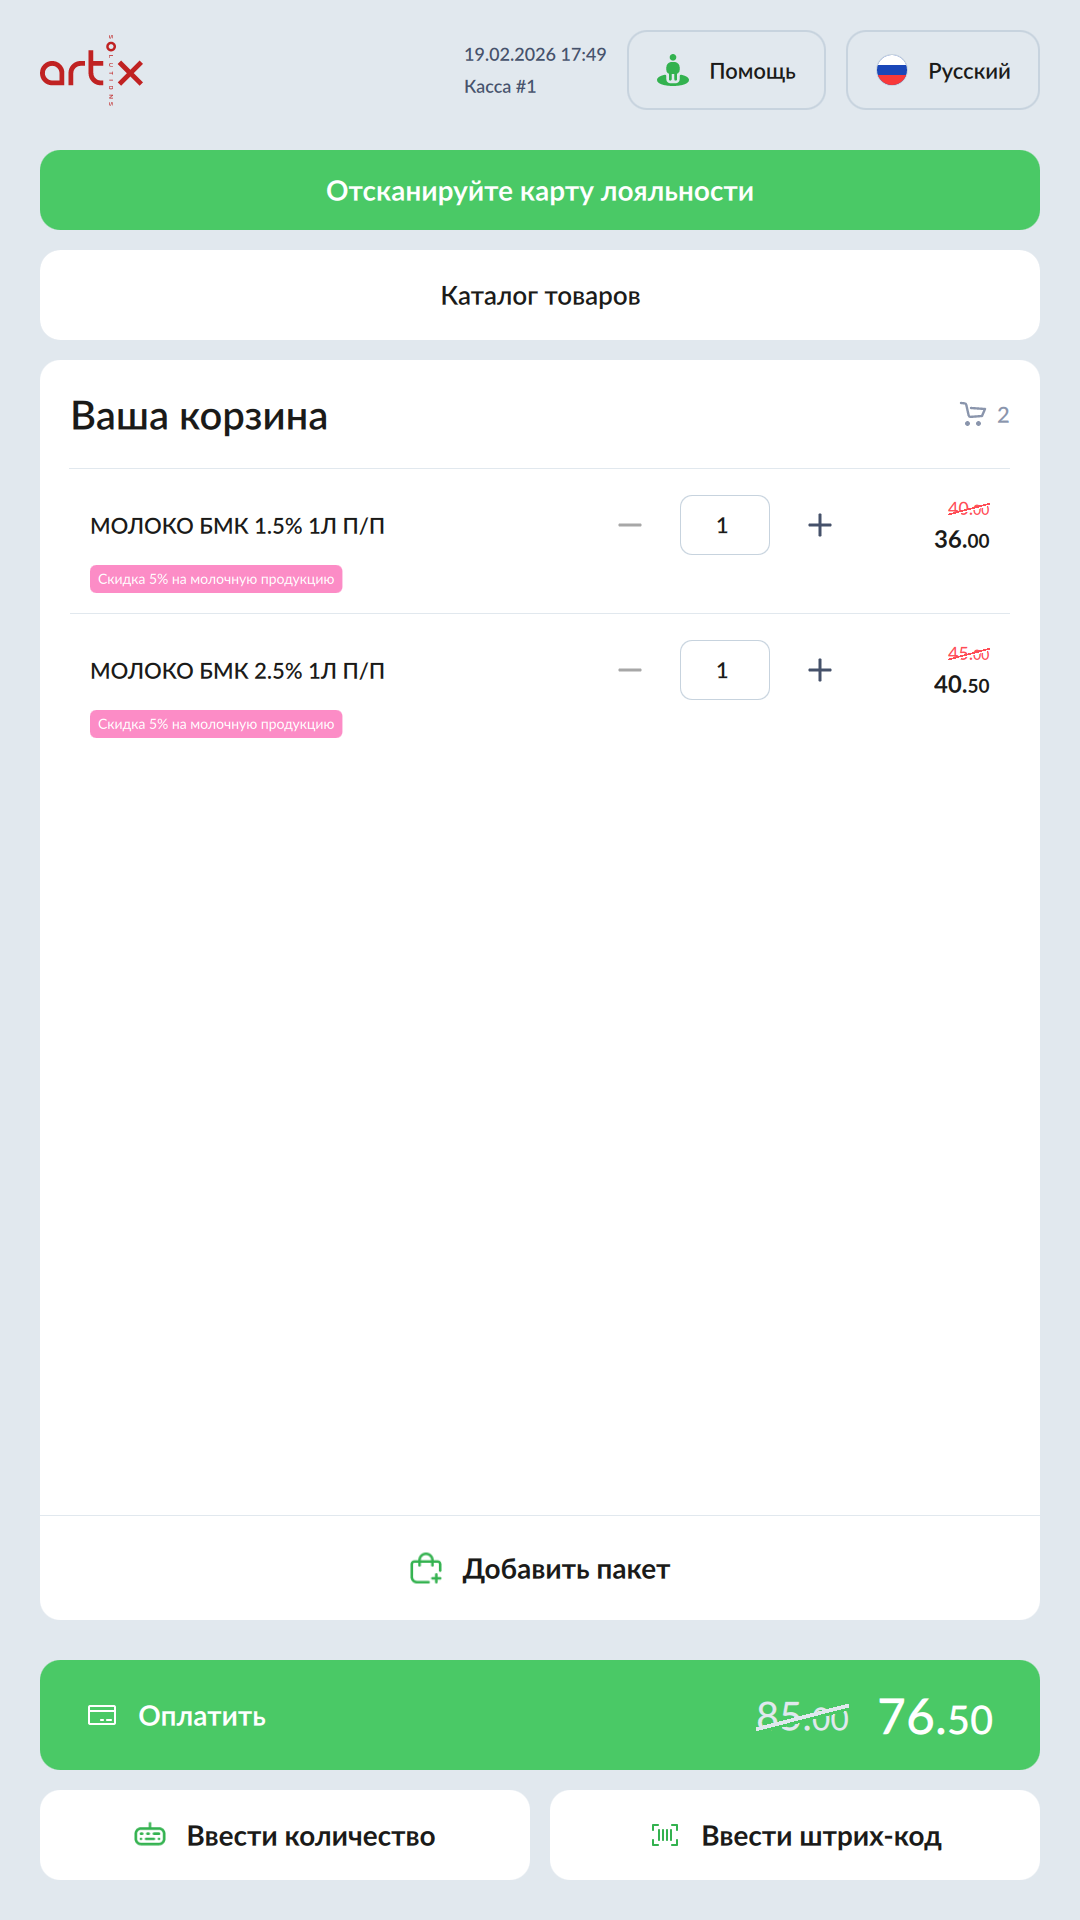1080x1920 pixels.
Task: Click quantity field of milk 1.5%
Action: click(x=724, y=525)
